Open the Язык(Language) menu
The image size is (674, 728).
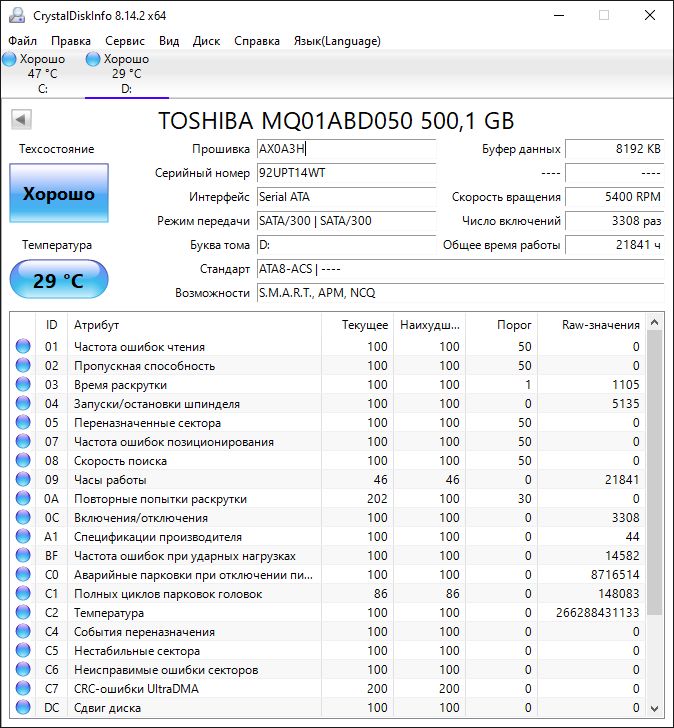(x=336, y=41)
